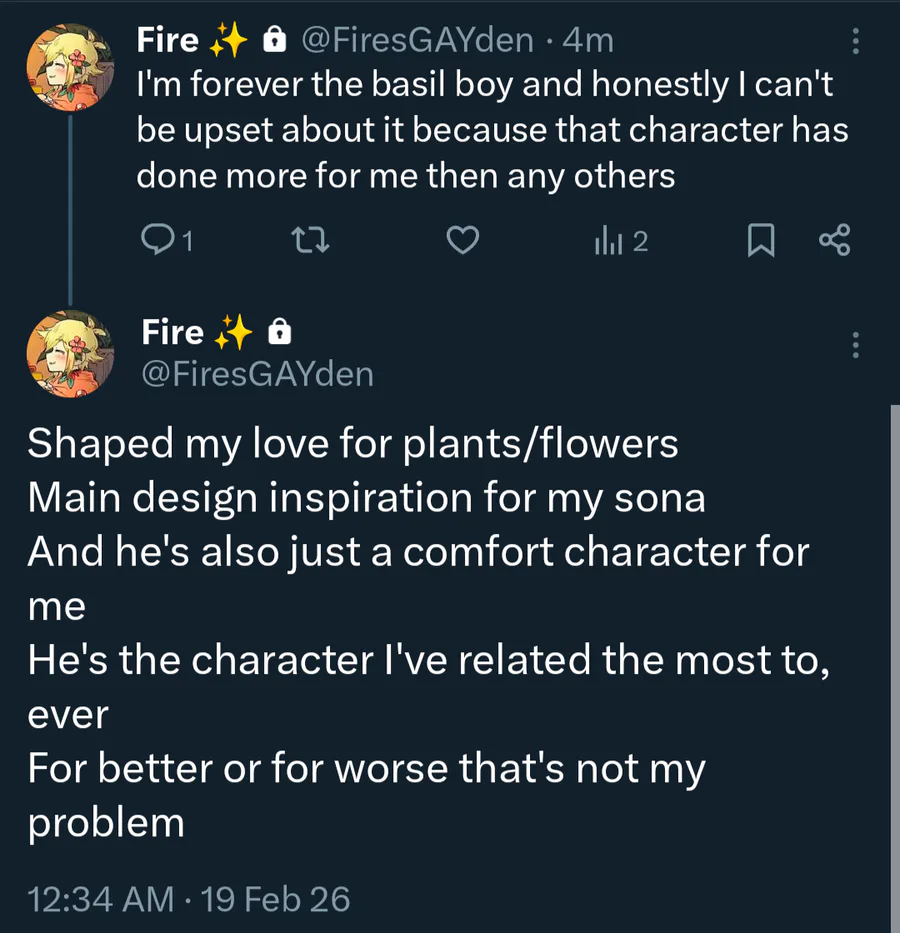Like the tweet with the heart icon

pos(461,241)
